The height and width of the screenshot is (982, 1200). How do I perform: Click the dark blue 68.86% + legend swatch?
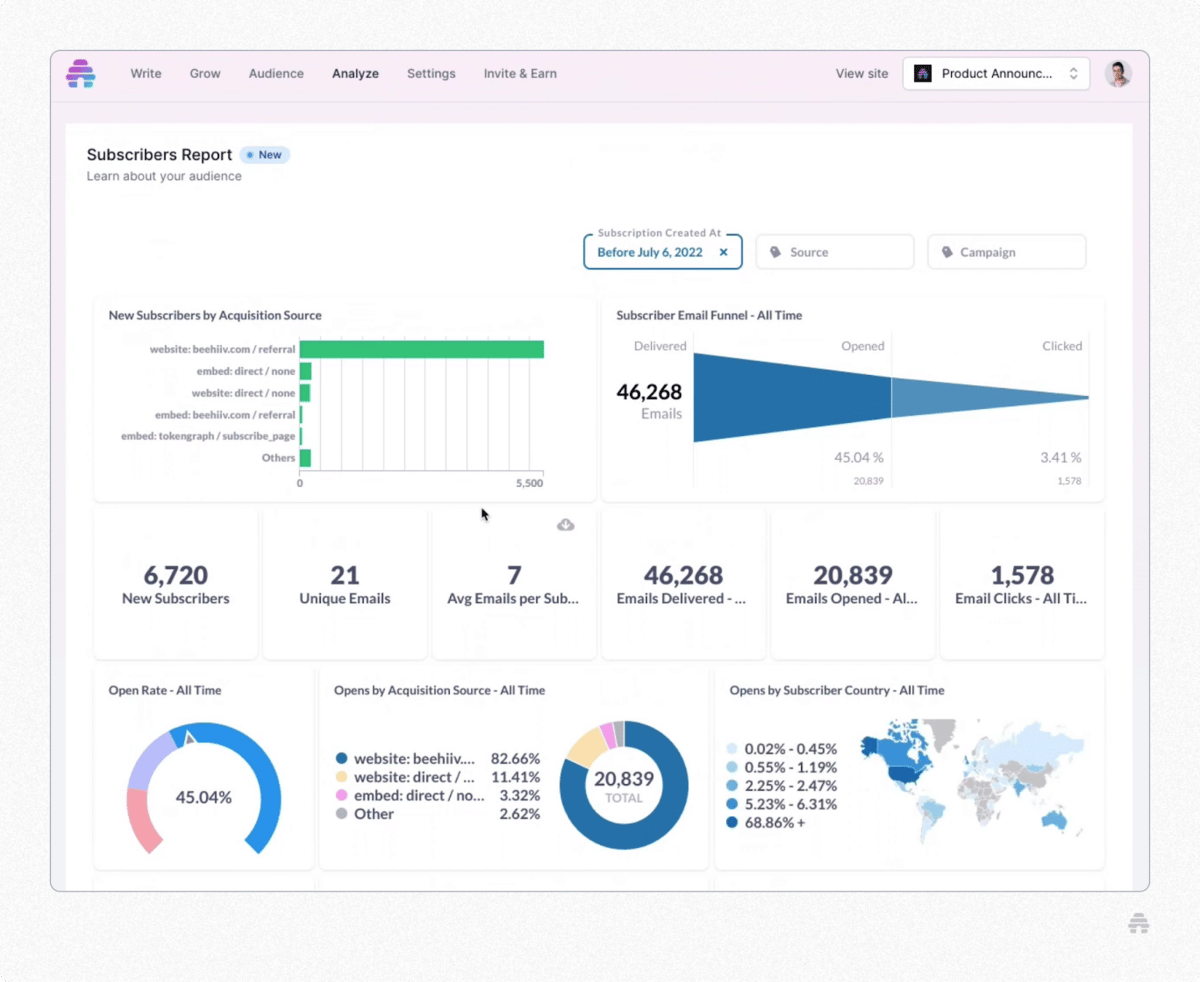[x=732, y=823]
